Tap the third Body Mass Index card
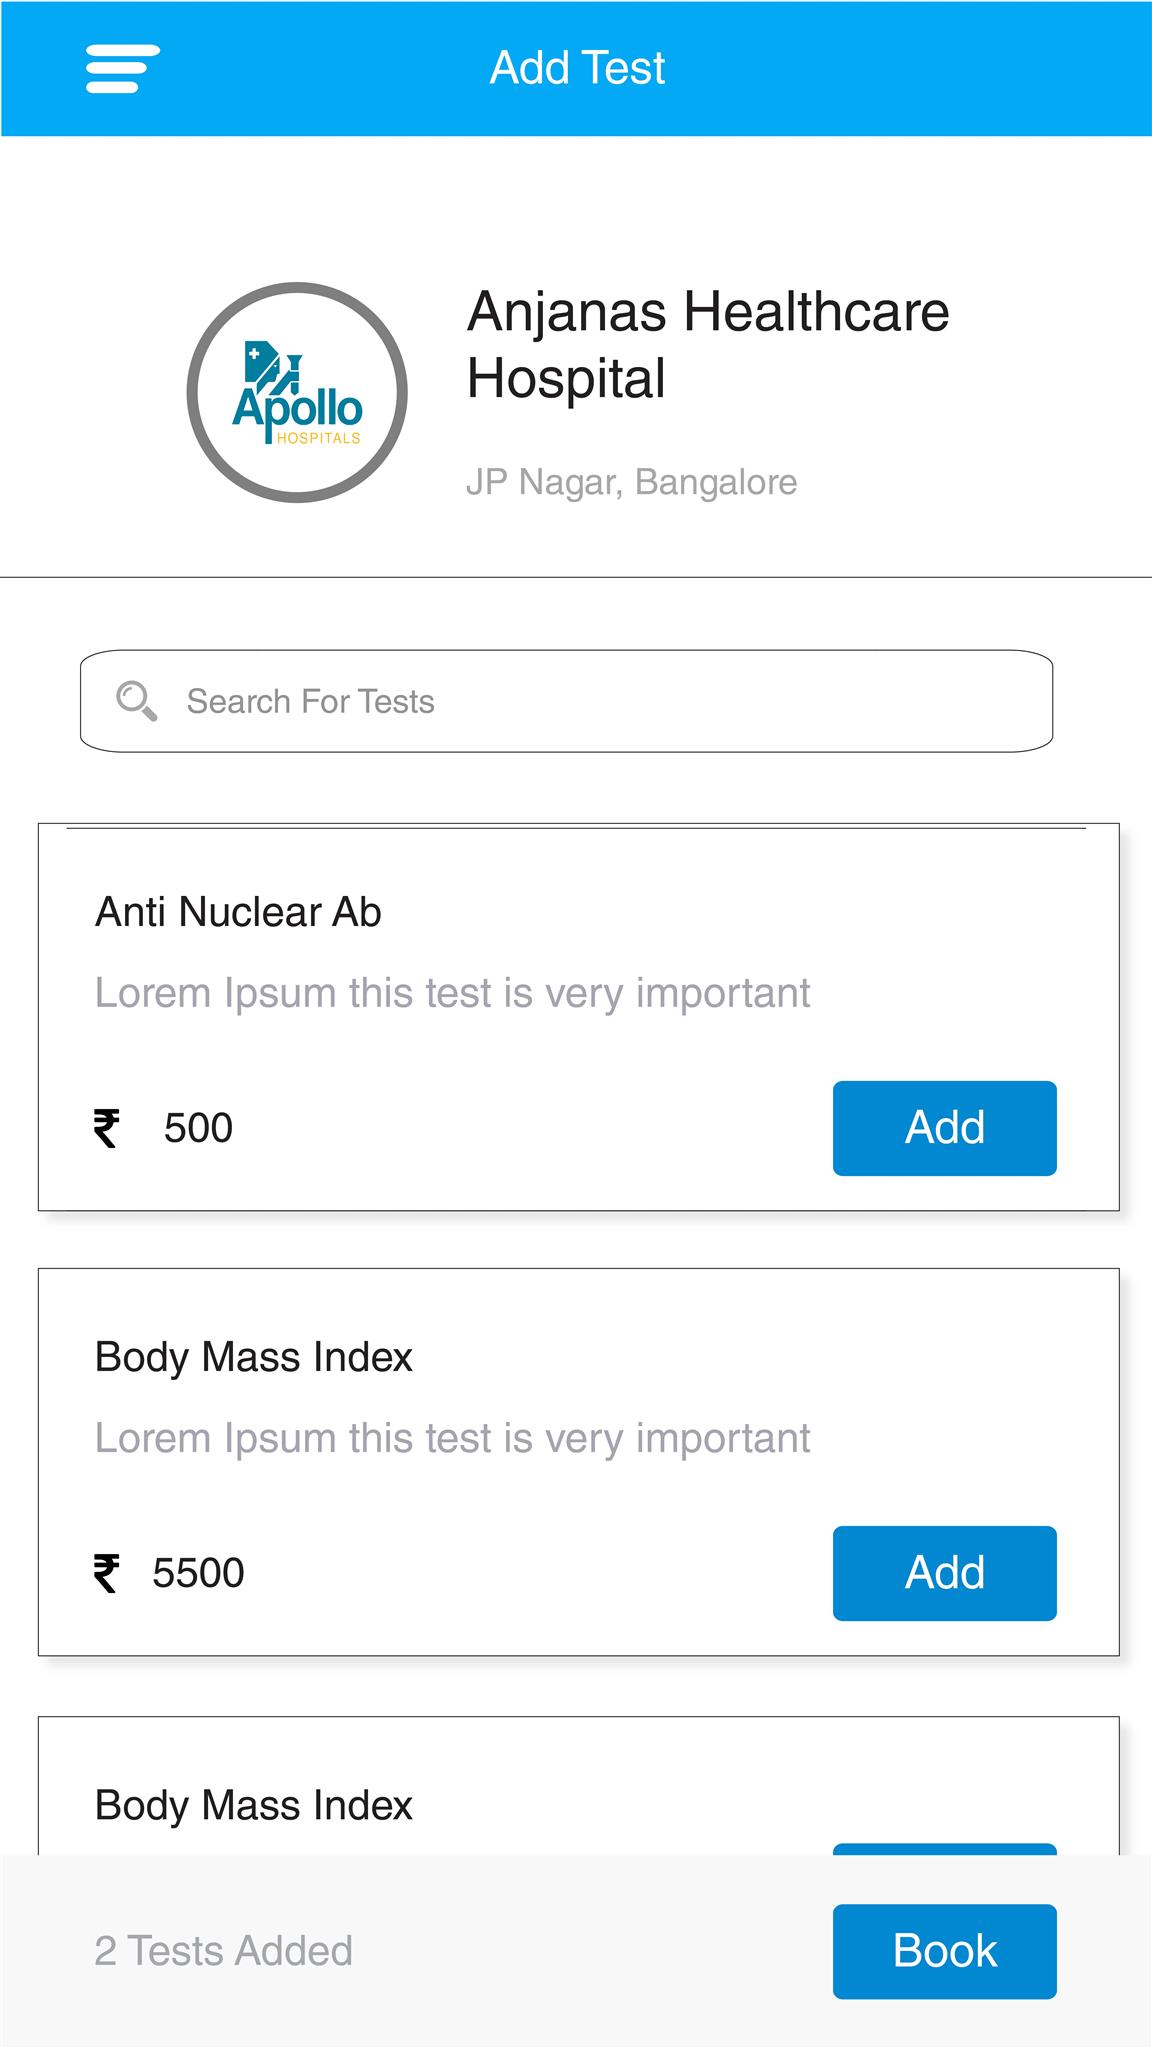Image resolution: width=1152 pixels, height=2048 pixels. (x=578, y=1786)
